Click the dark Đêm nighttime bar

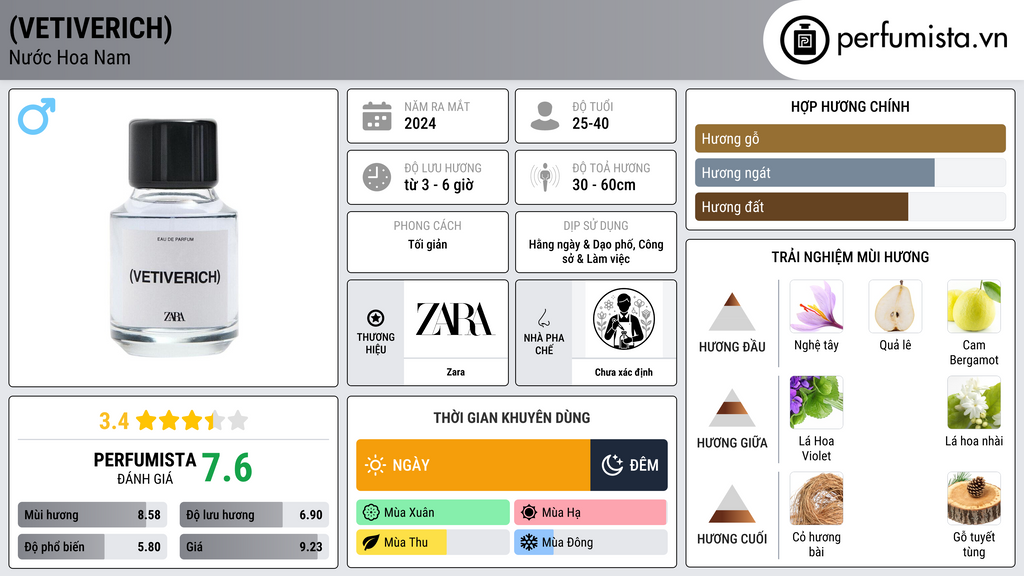[x=629, y=465]
